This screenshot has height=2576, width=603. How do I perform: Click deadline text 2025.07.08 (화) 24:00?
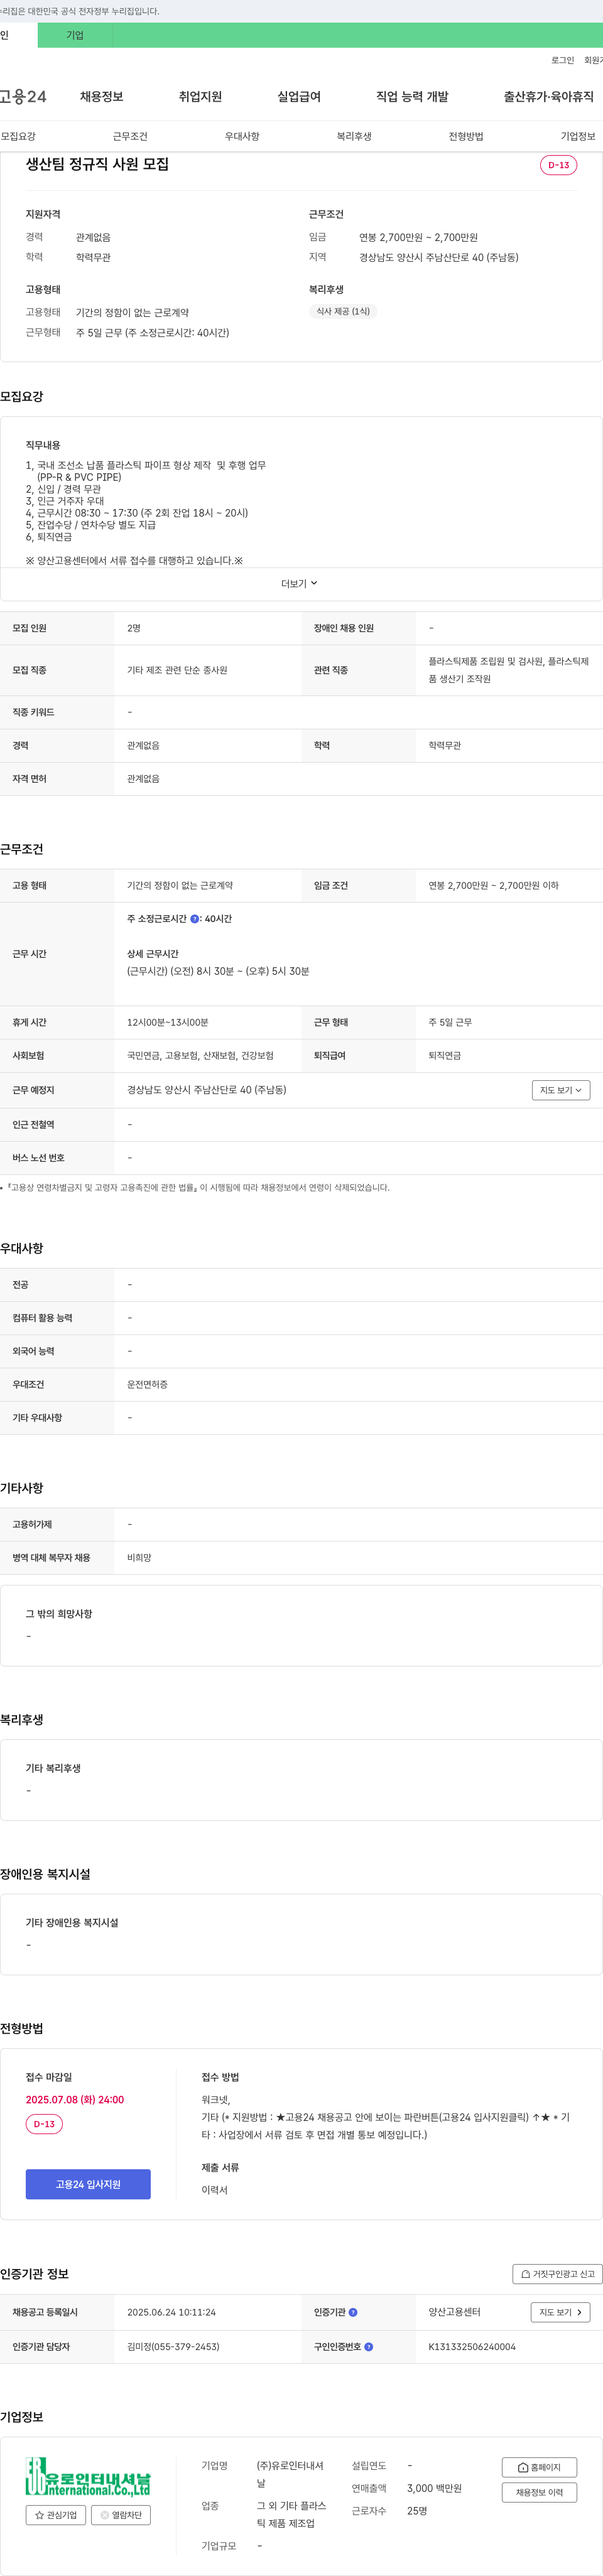(x=75, y=2099)
